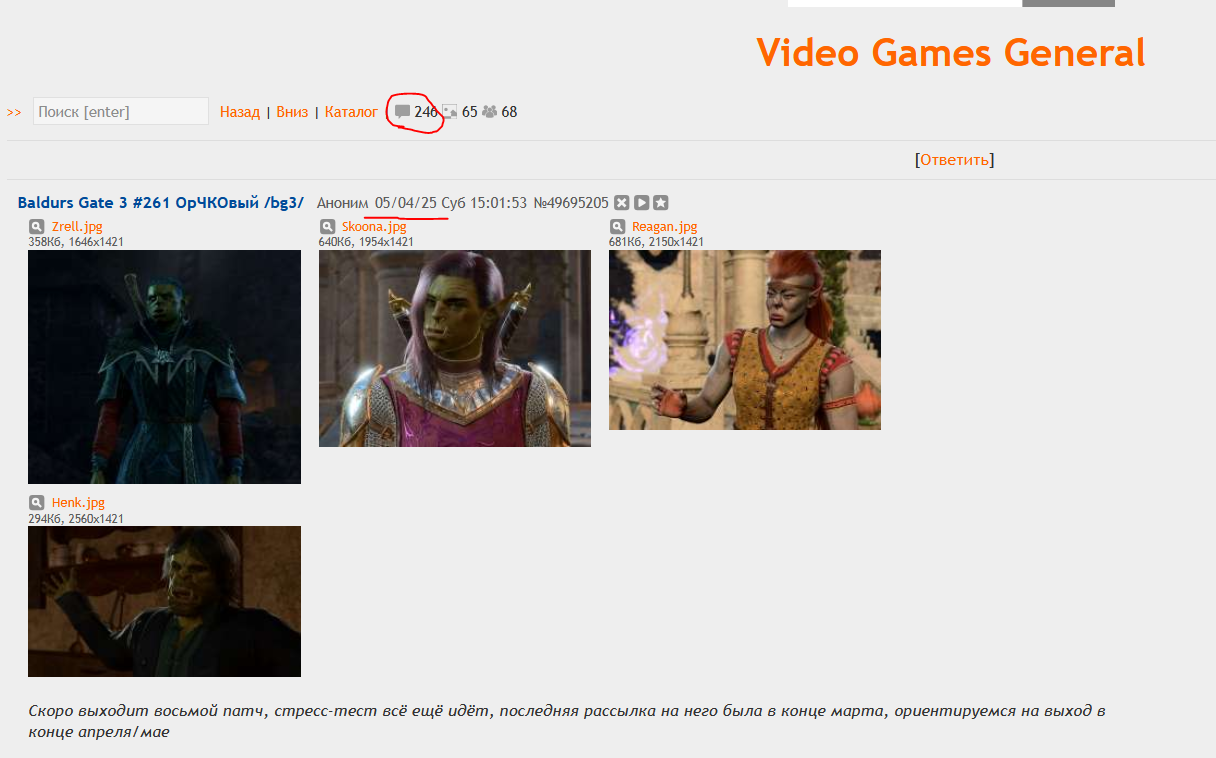
Task: Click the post date 05/04/25 Суб 15:01:53
Action: [451, 203]
